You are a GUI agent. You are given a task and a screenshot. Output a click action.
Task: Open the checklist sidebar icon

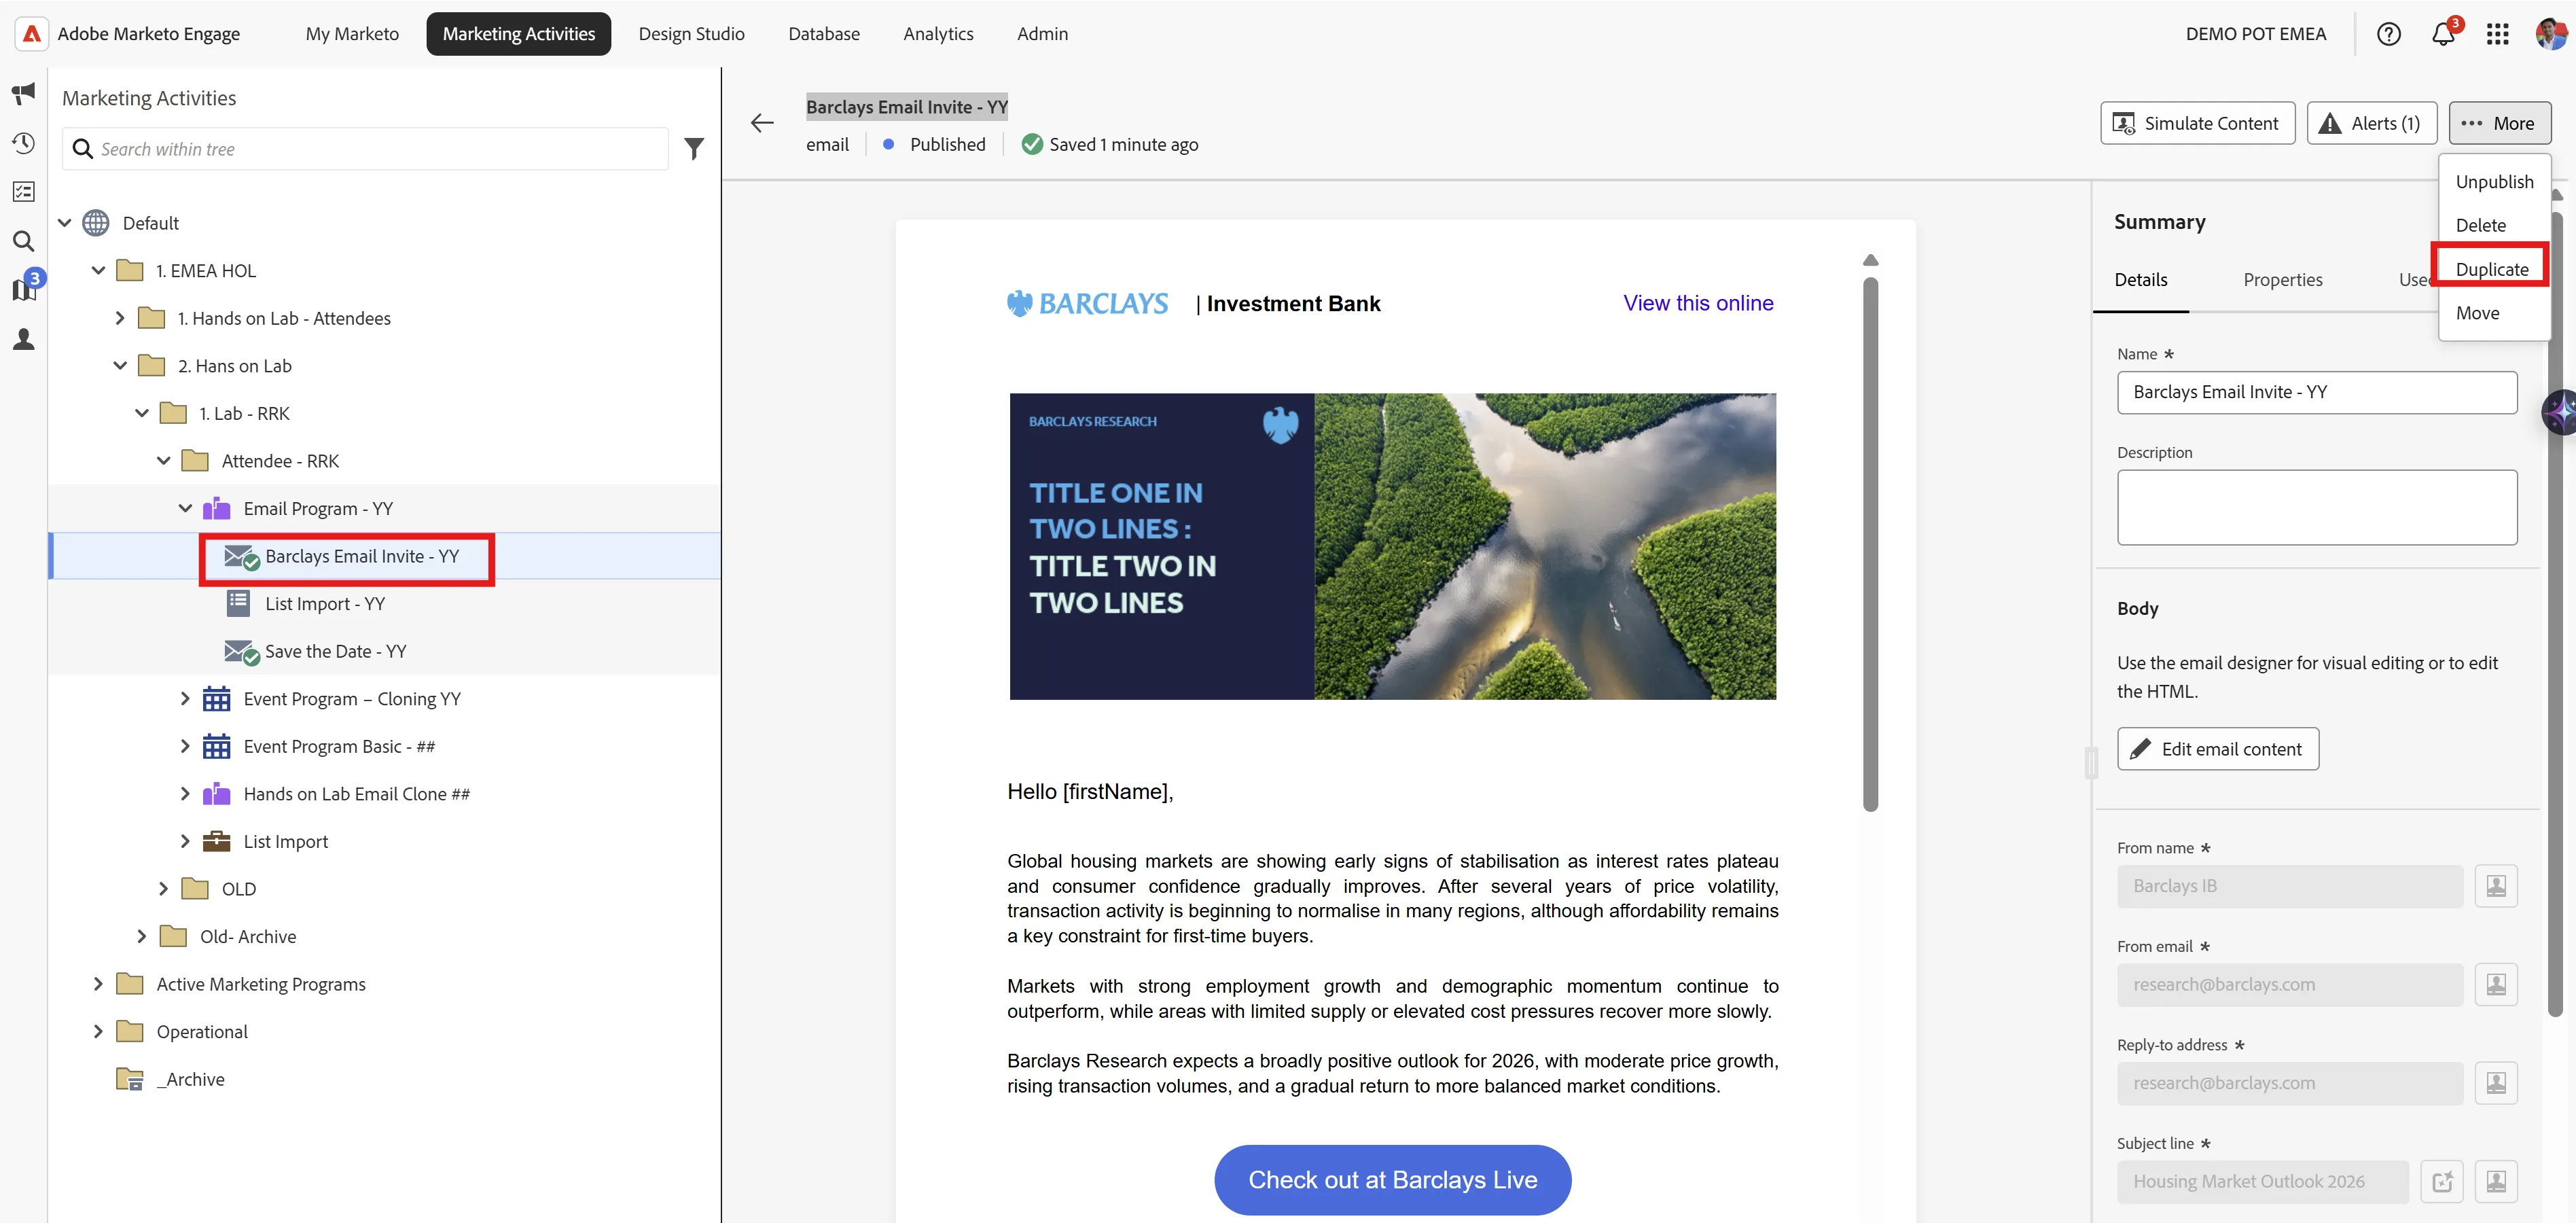pyautogui.click(x=24, y=192)
